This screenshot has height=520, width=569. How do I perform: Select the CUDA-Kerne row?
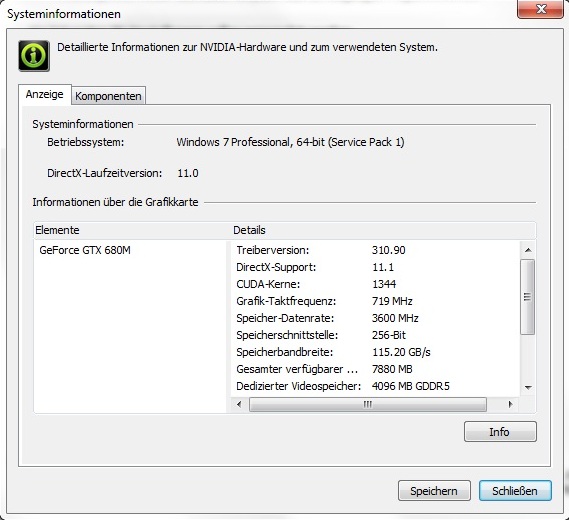click(x=376, y=284)
